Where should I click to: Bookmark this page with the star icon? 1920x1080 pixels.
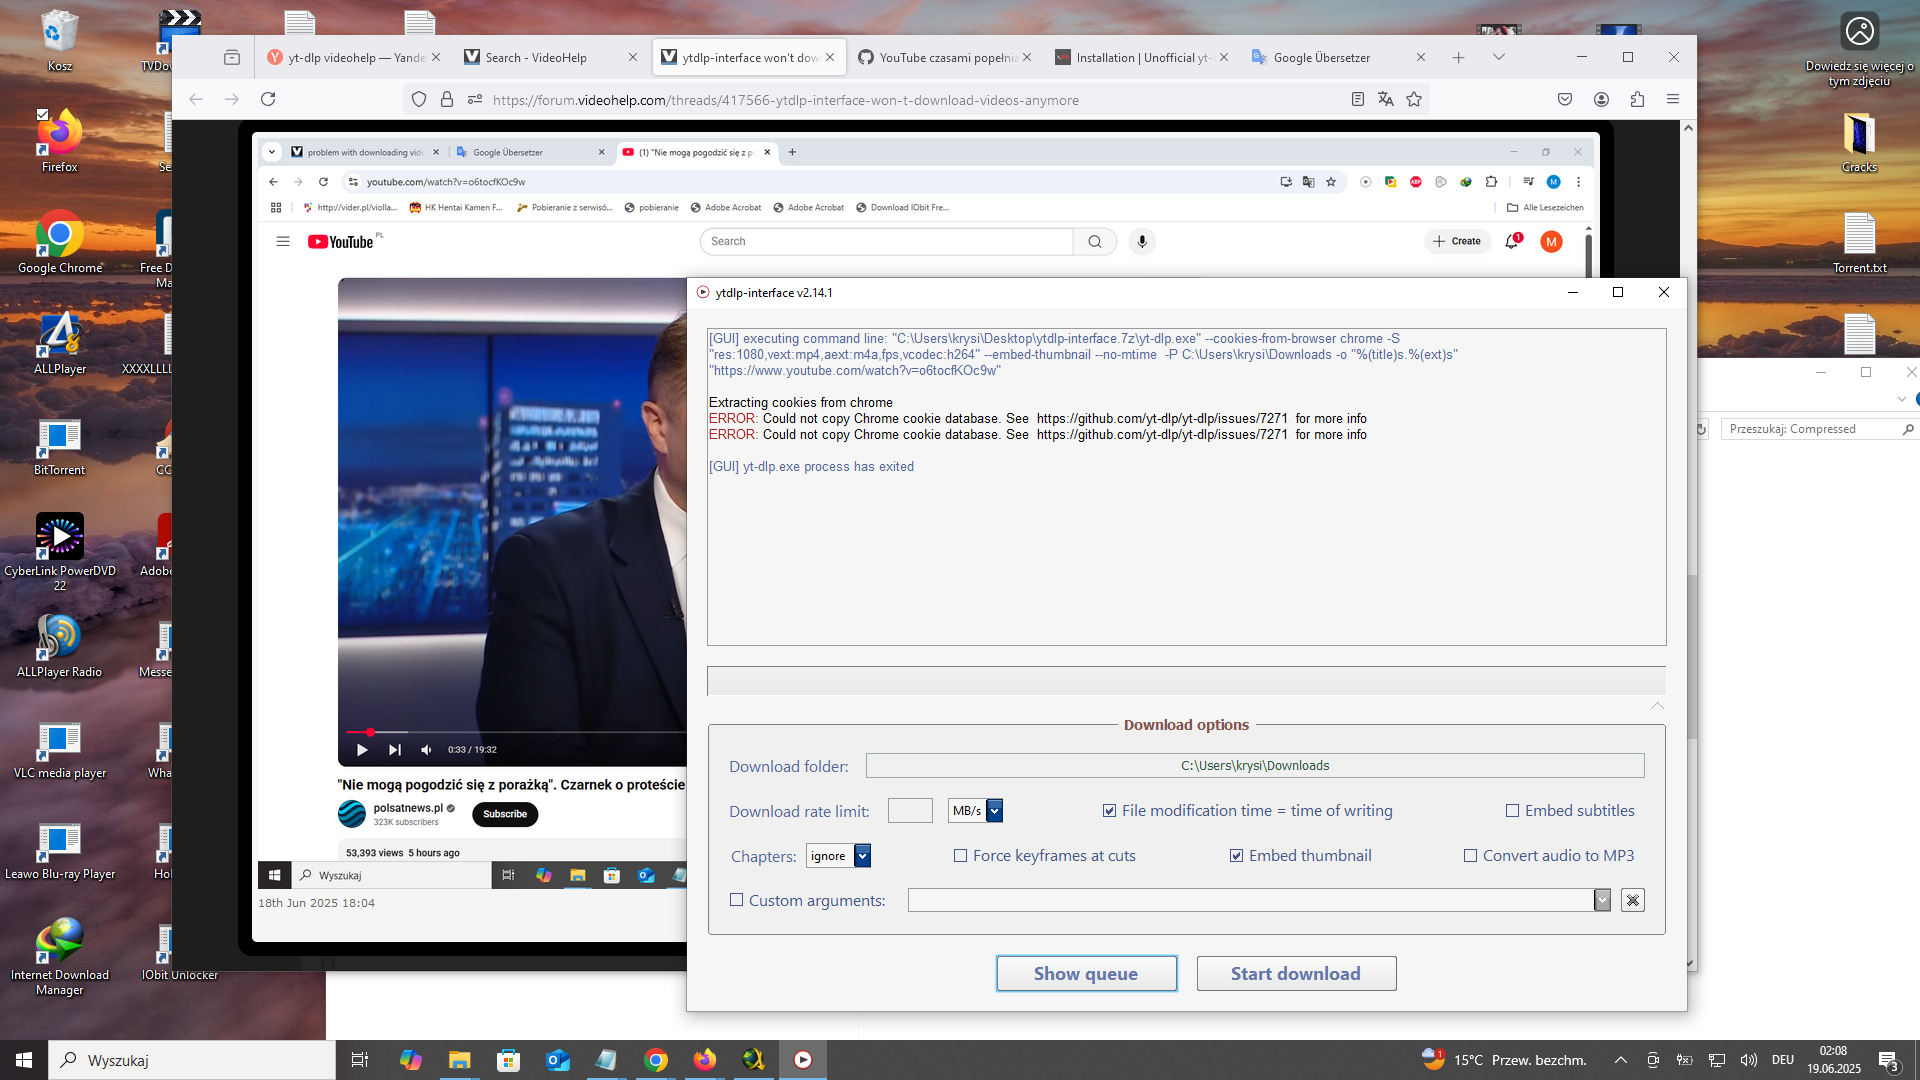coord(1414,99)
